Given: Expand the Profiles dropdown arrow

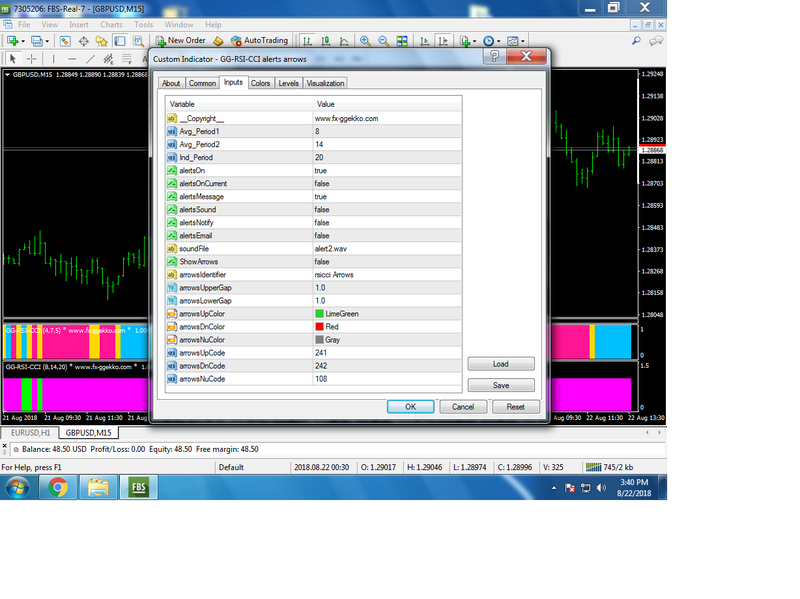Looking at the screenshot, I should click(x=47, y=41).
